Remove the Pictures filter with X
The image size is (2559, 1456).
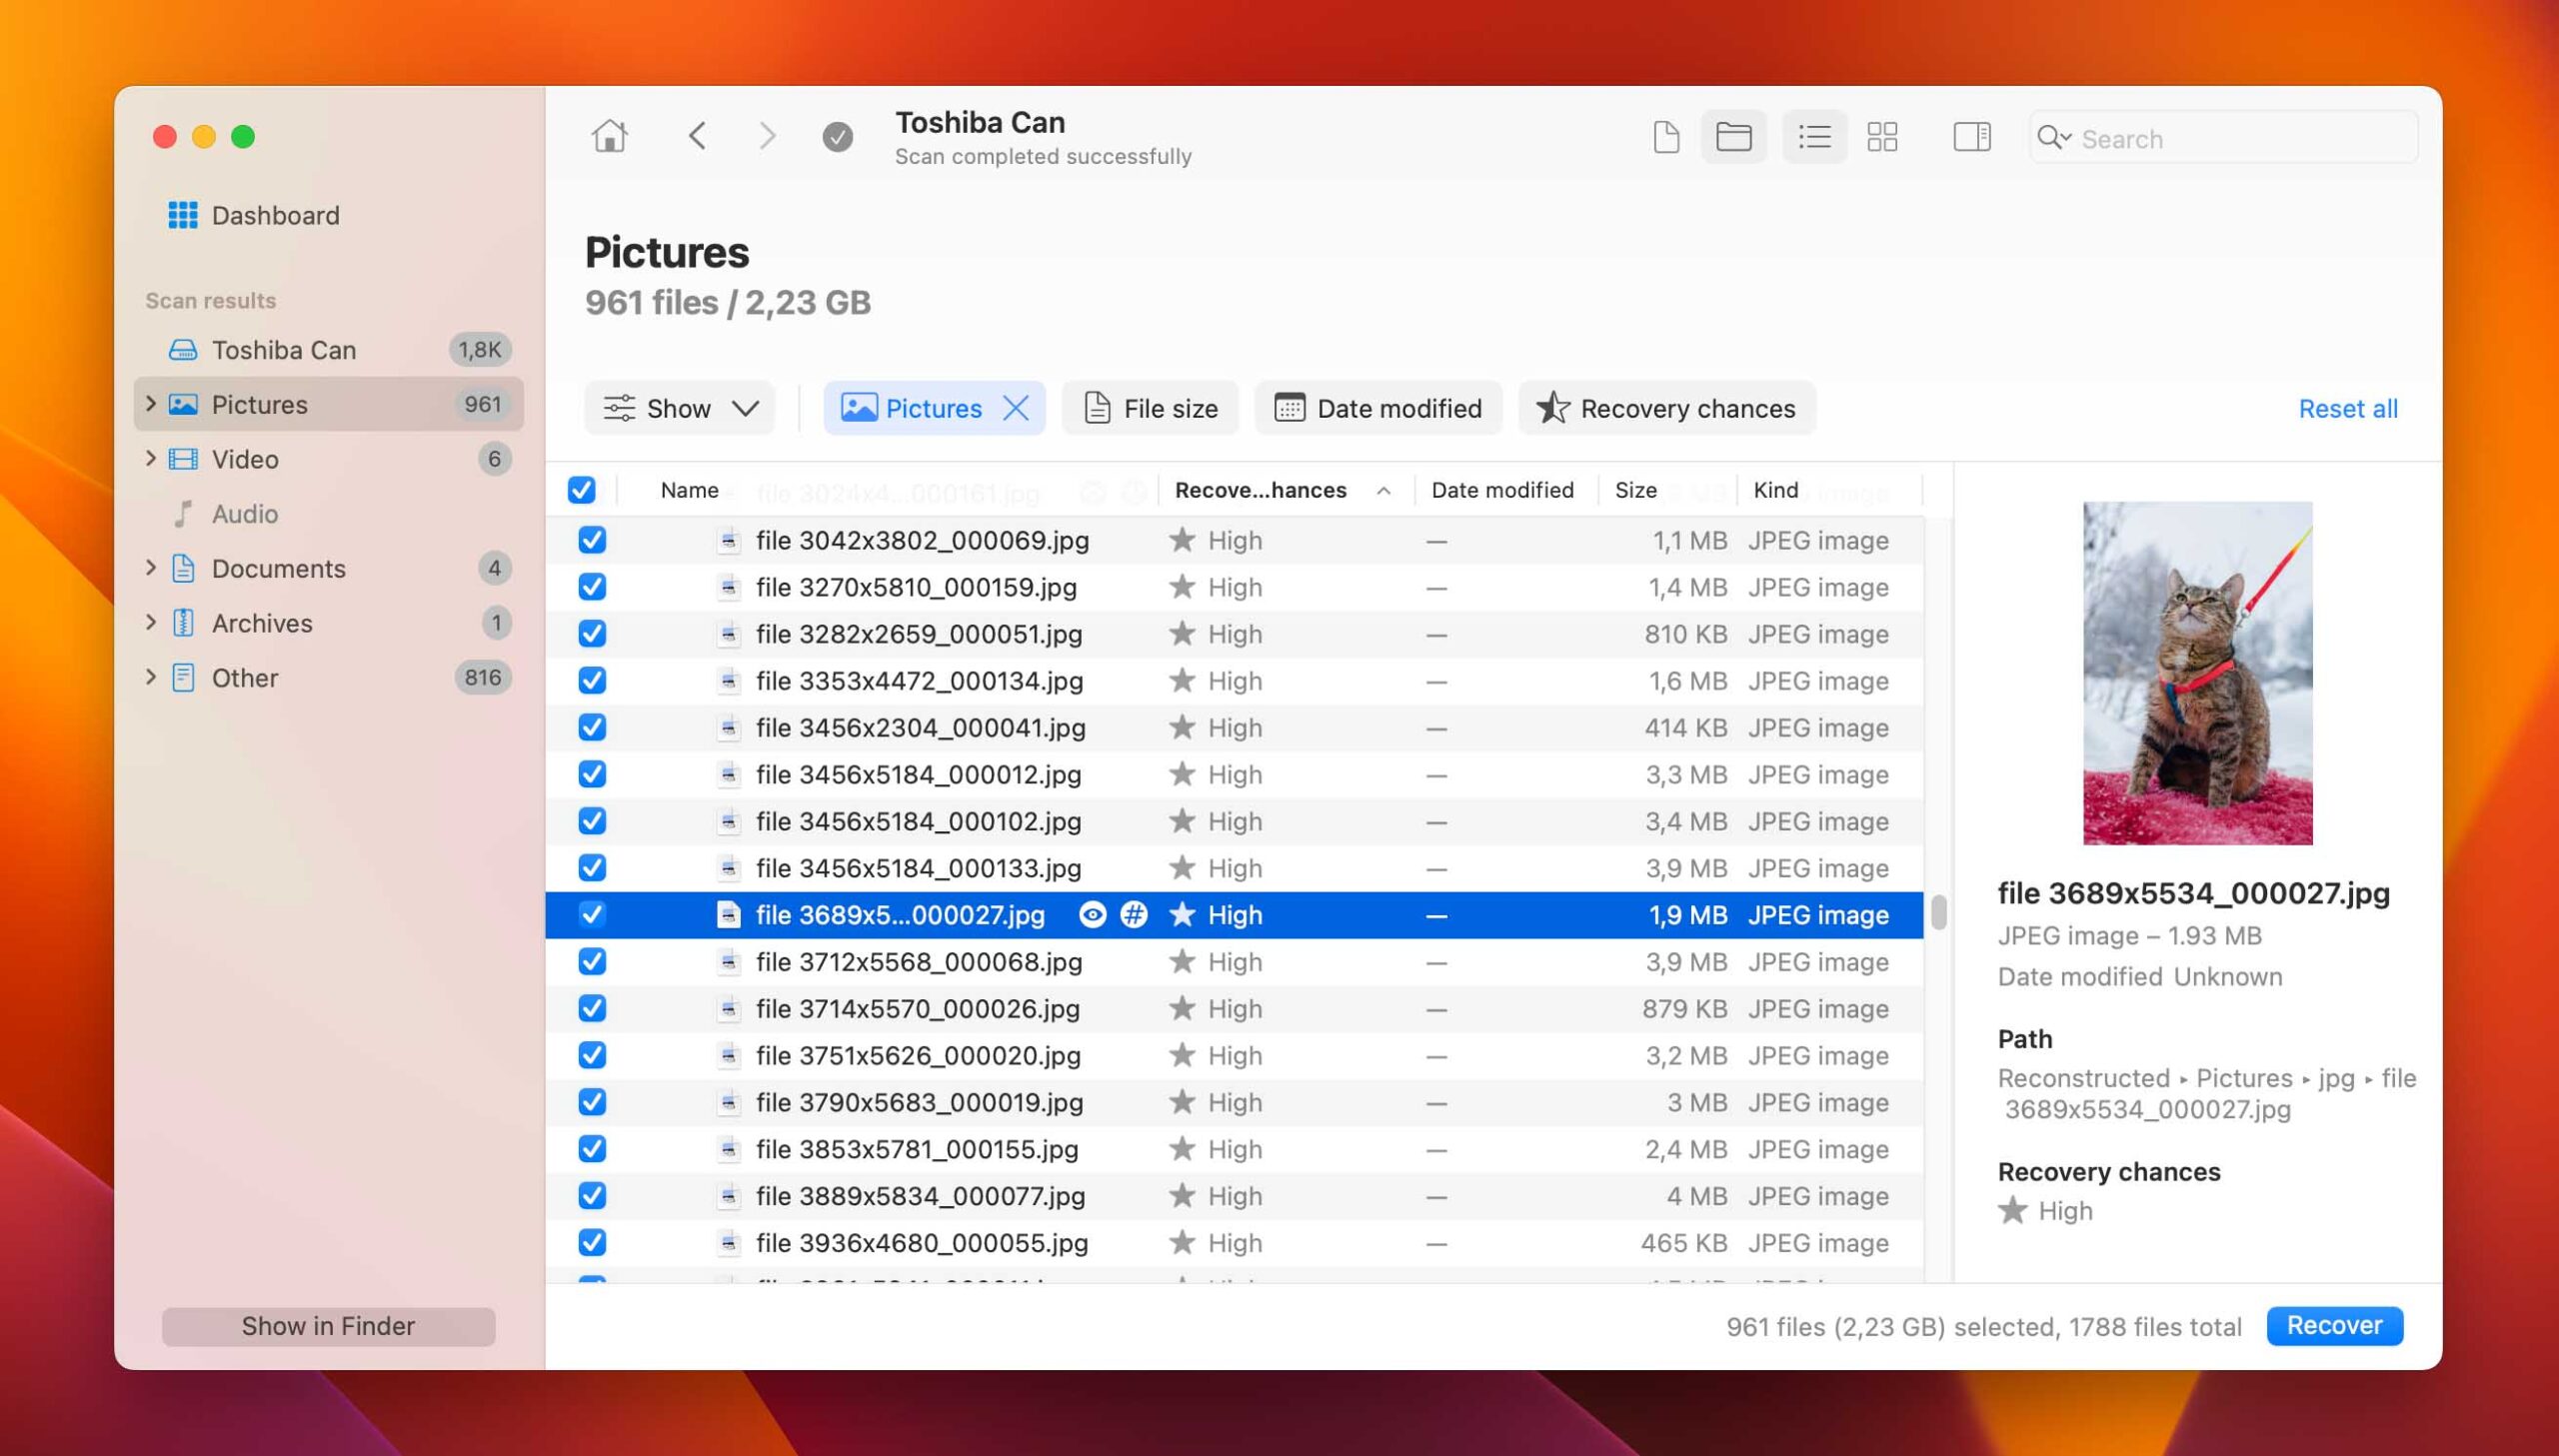coord(1015,408)
